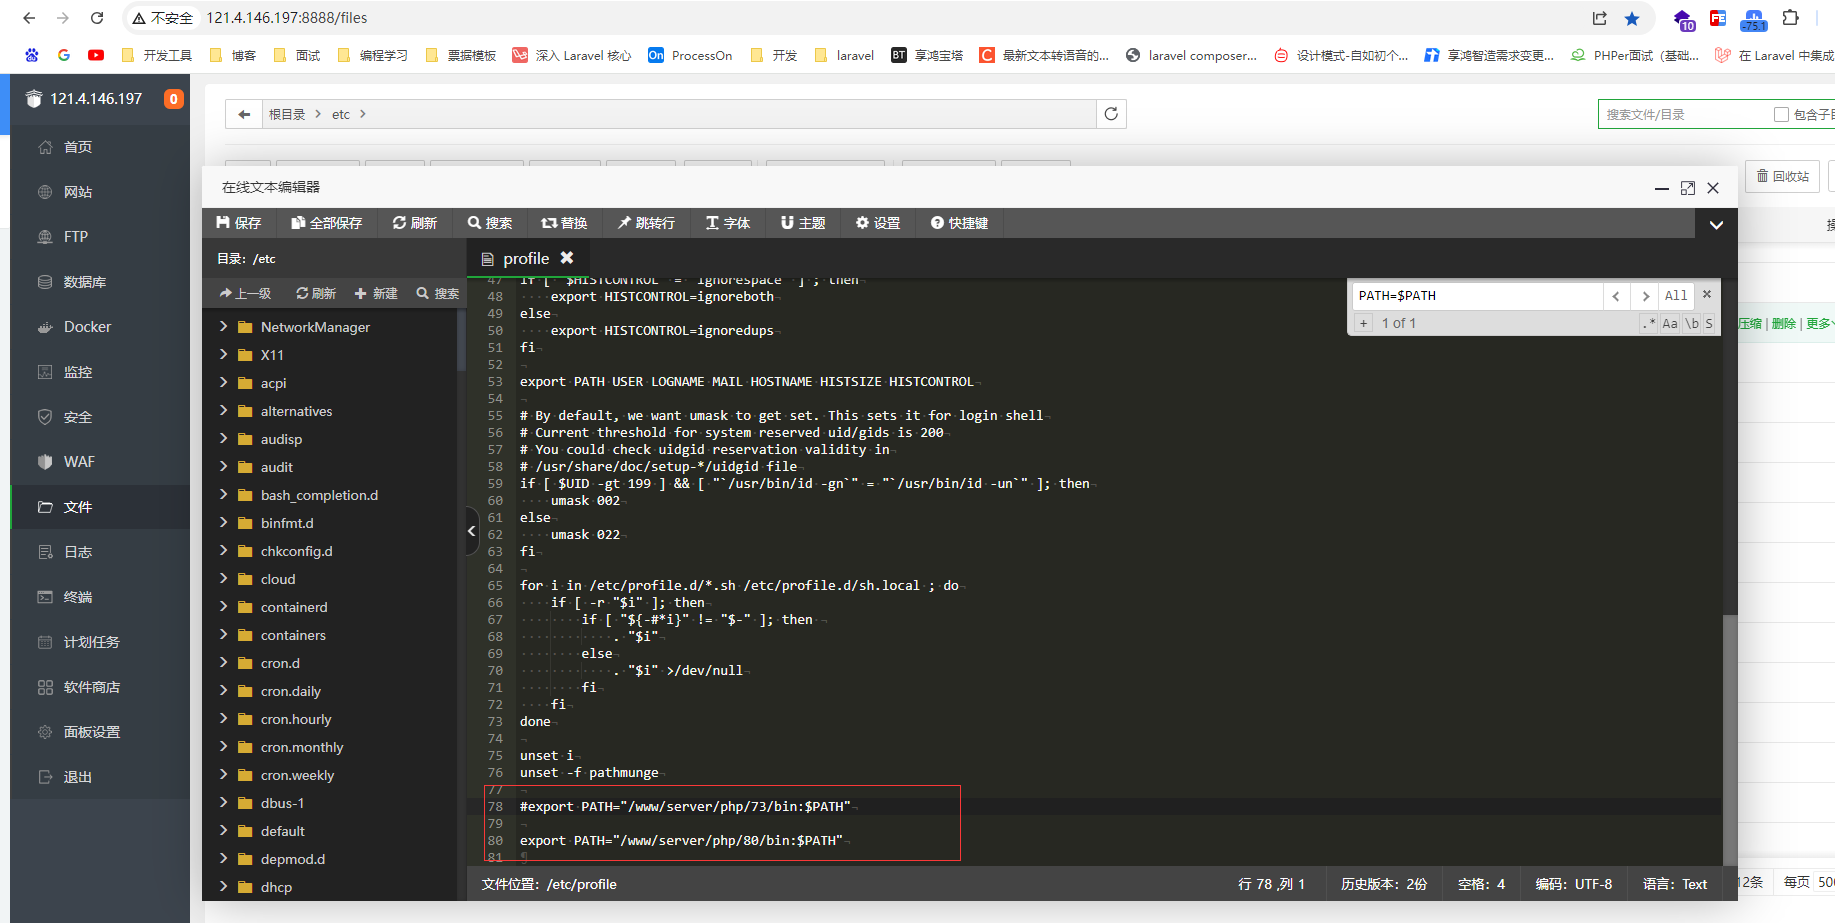This screenshot has width=1835, height=923.
Task: Click the file manager back arrow button
Action: coord(244,114)
